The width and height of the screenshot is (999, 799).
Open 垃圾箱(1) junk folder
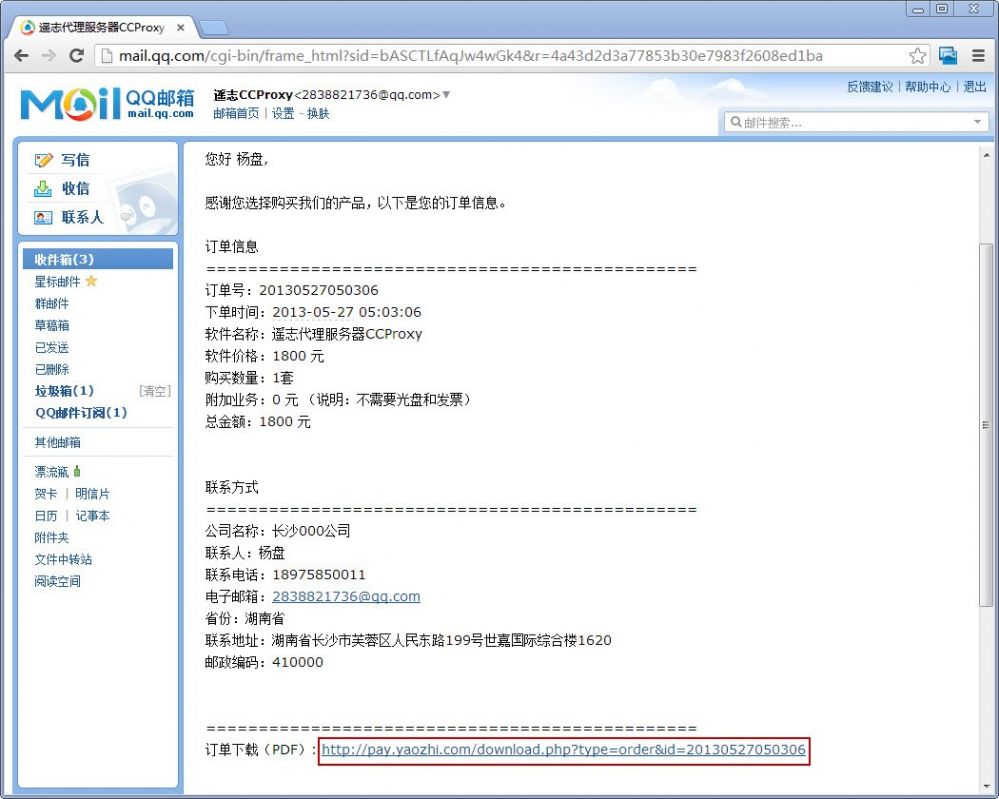coord(64,391)
